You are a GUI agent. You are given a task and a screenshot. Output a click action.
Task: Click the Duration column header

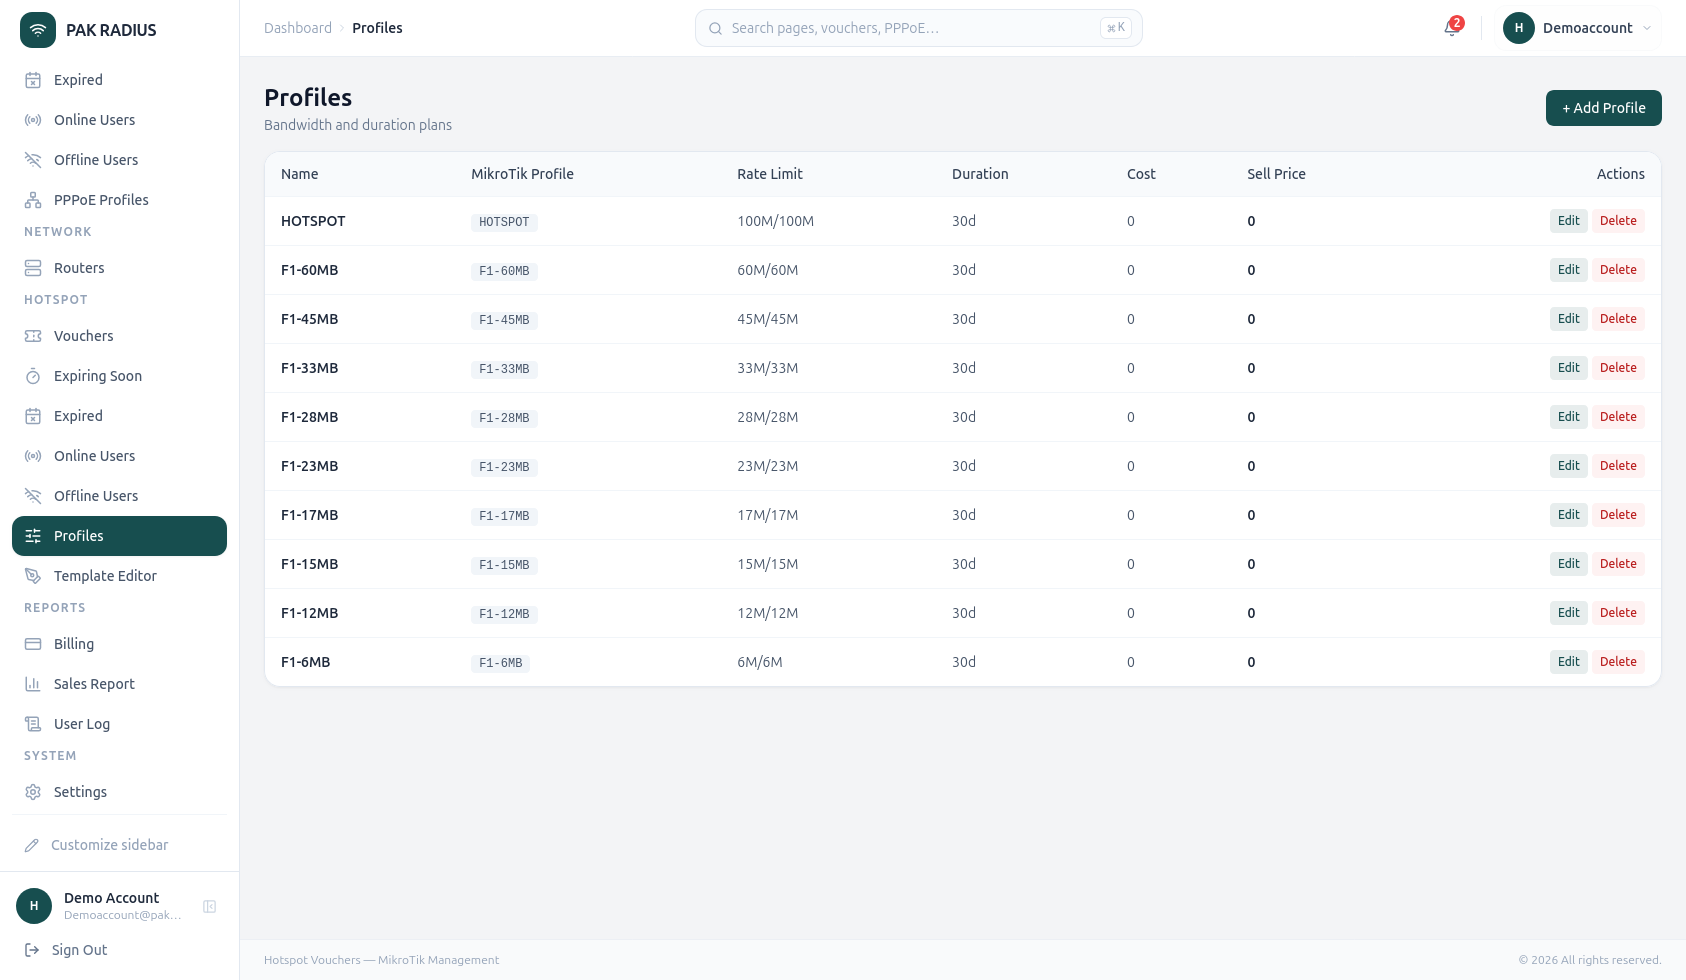pos(980,174)
